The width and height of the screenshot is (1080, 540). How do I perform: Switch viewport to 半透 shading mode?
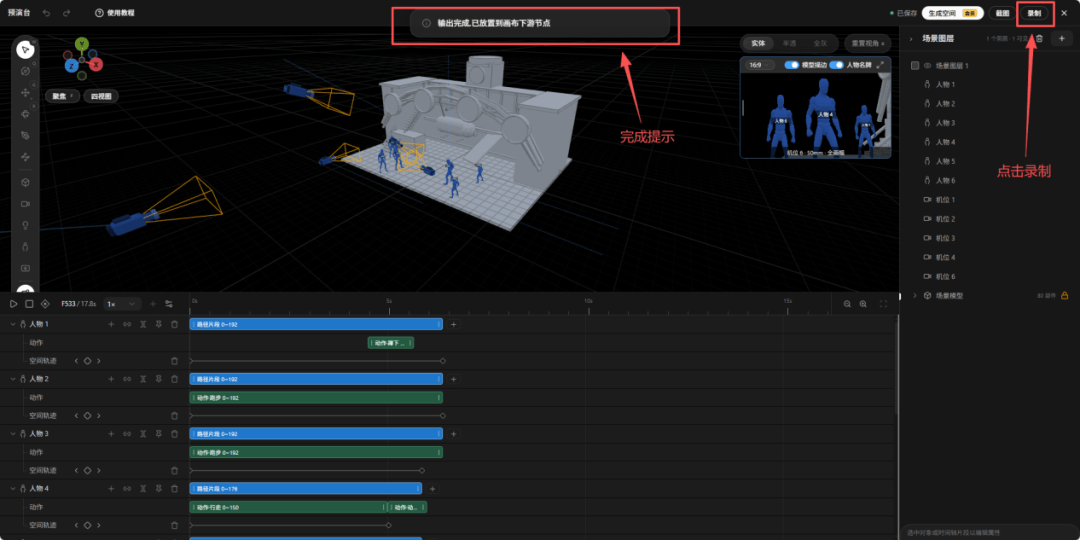pyautogui.click(x=789, y=43)
